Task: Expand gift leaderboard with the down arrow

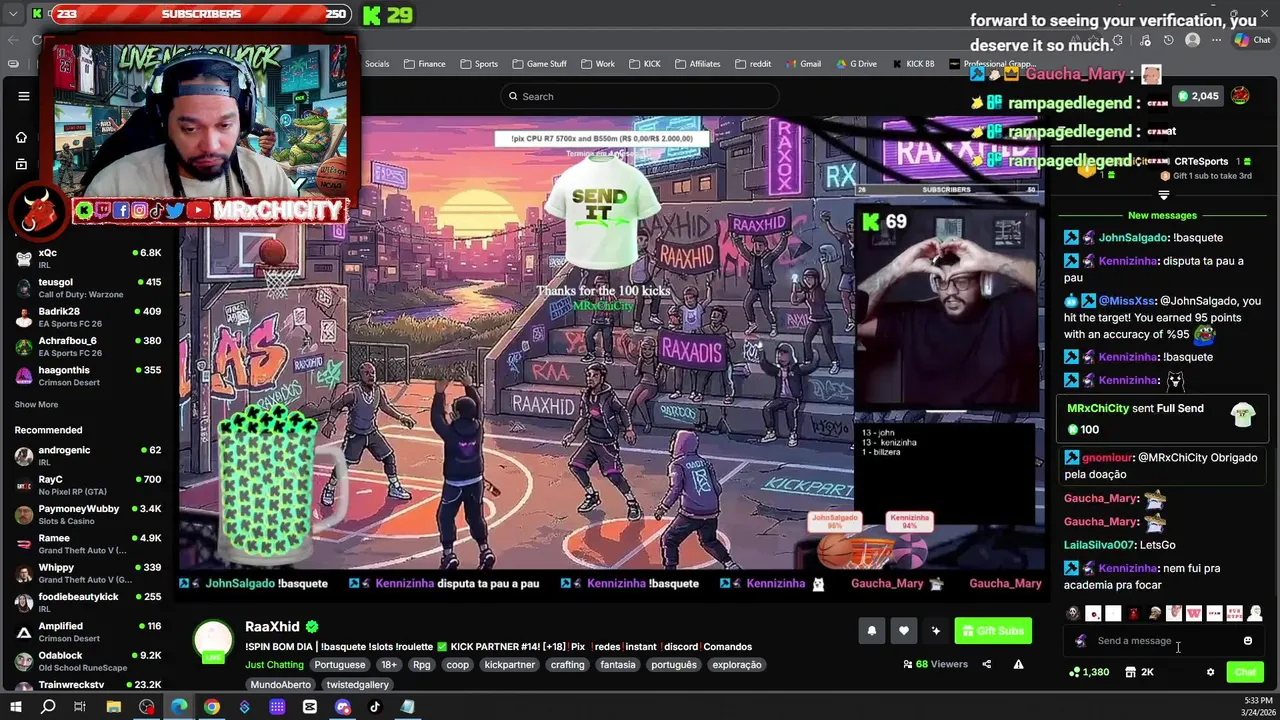Action: [1163, 195]
